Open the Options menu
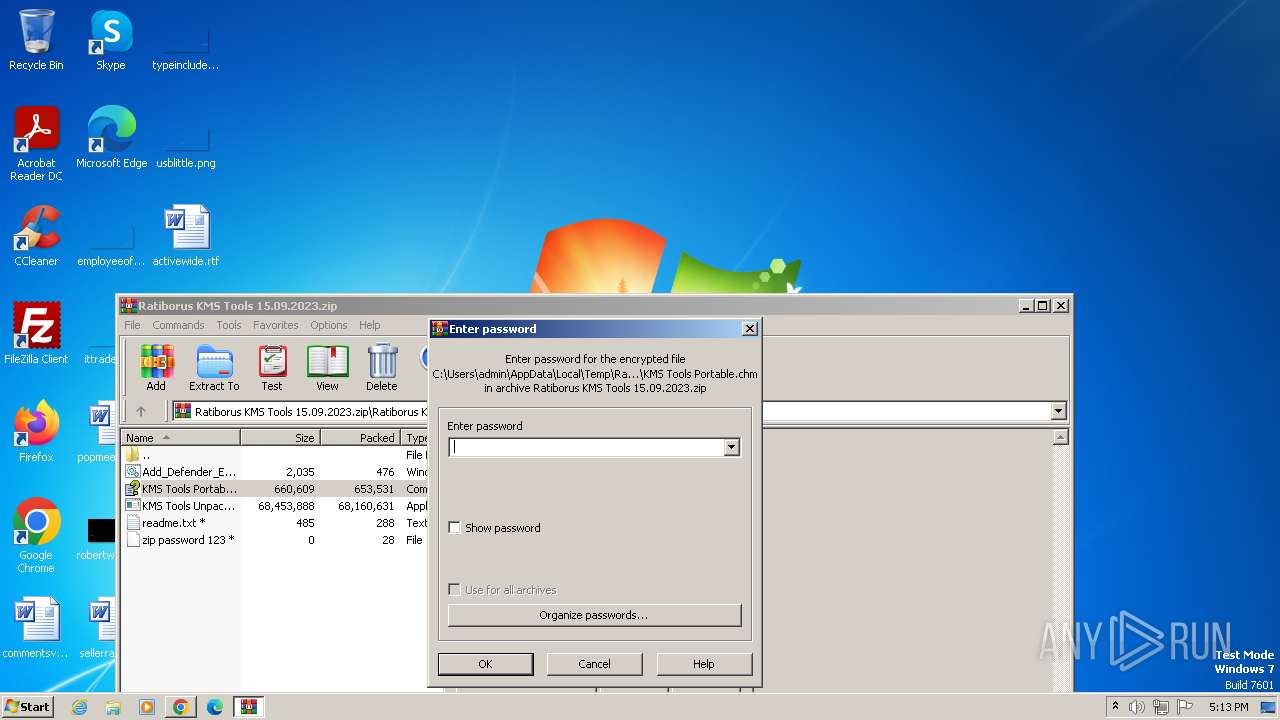The image size is (1280, 720). [329, 325]
